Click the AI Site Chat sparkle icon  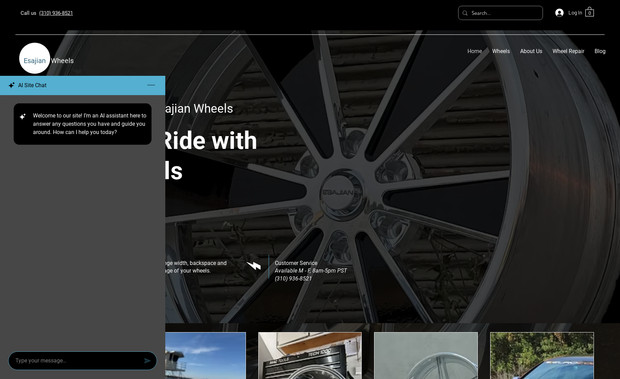11,85
